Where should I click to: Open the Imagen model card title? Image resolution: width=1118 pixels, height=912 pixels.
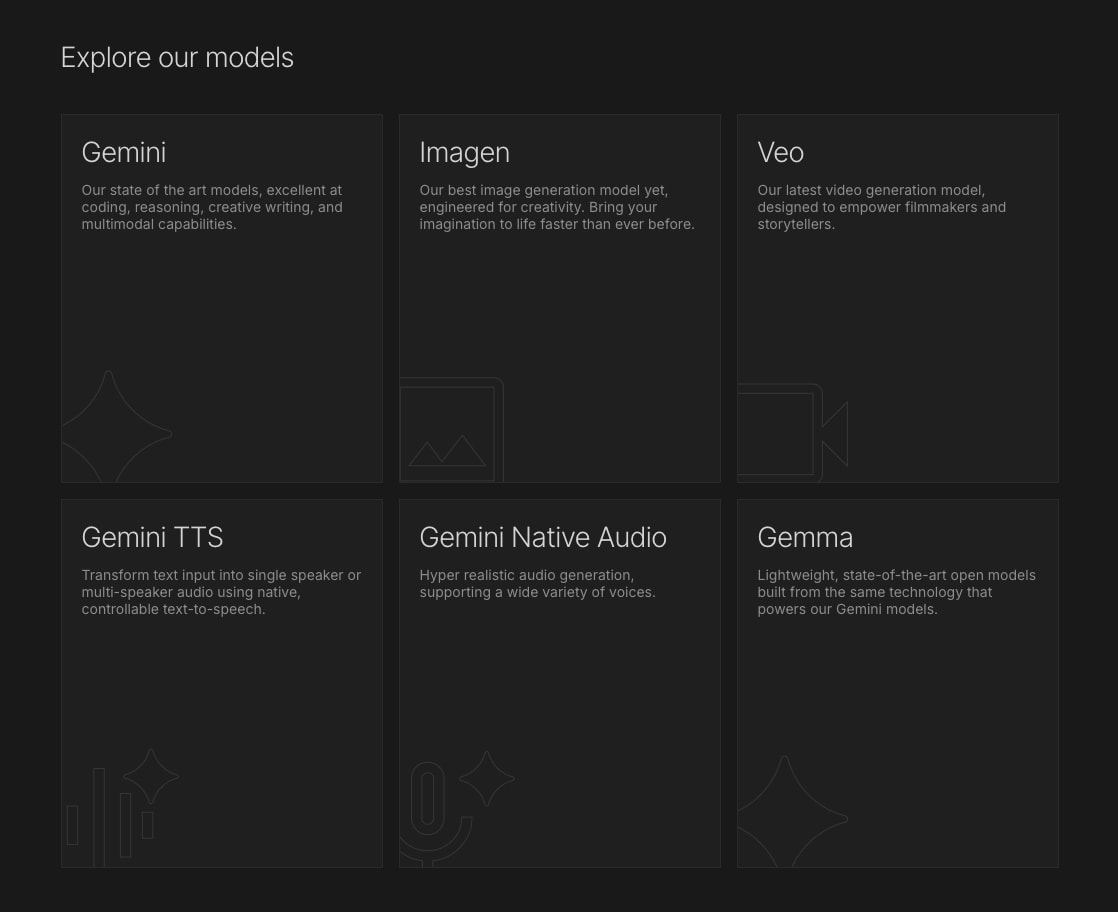[x=464, y=153]
